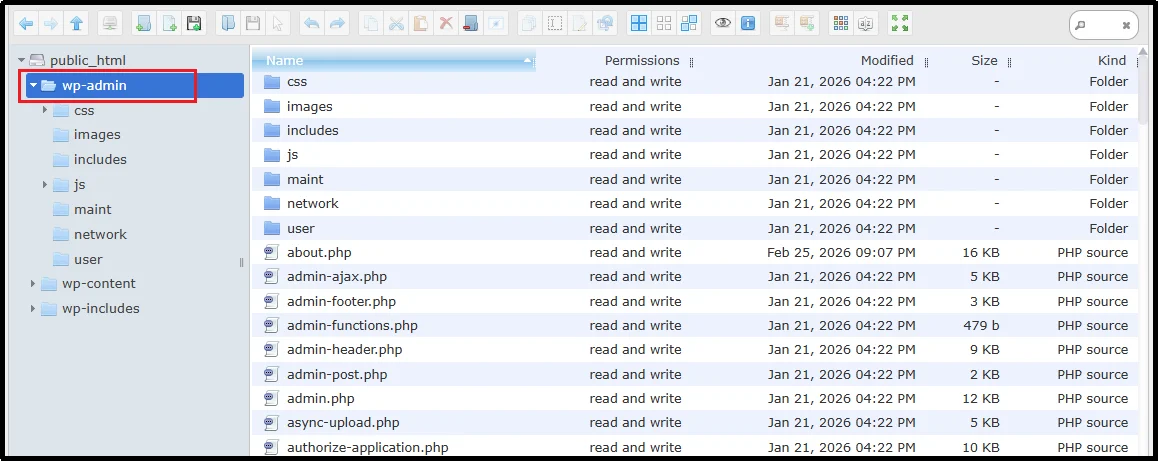
Task: Select wp-content in the folder tree
Action: 98,284
